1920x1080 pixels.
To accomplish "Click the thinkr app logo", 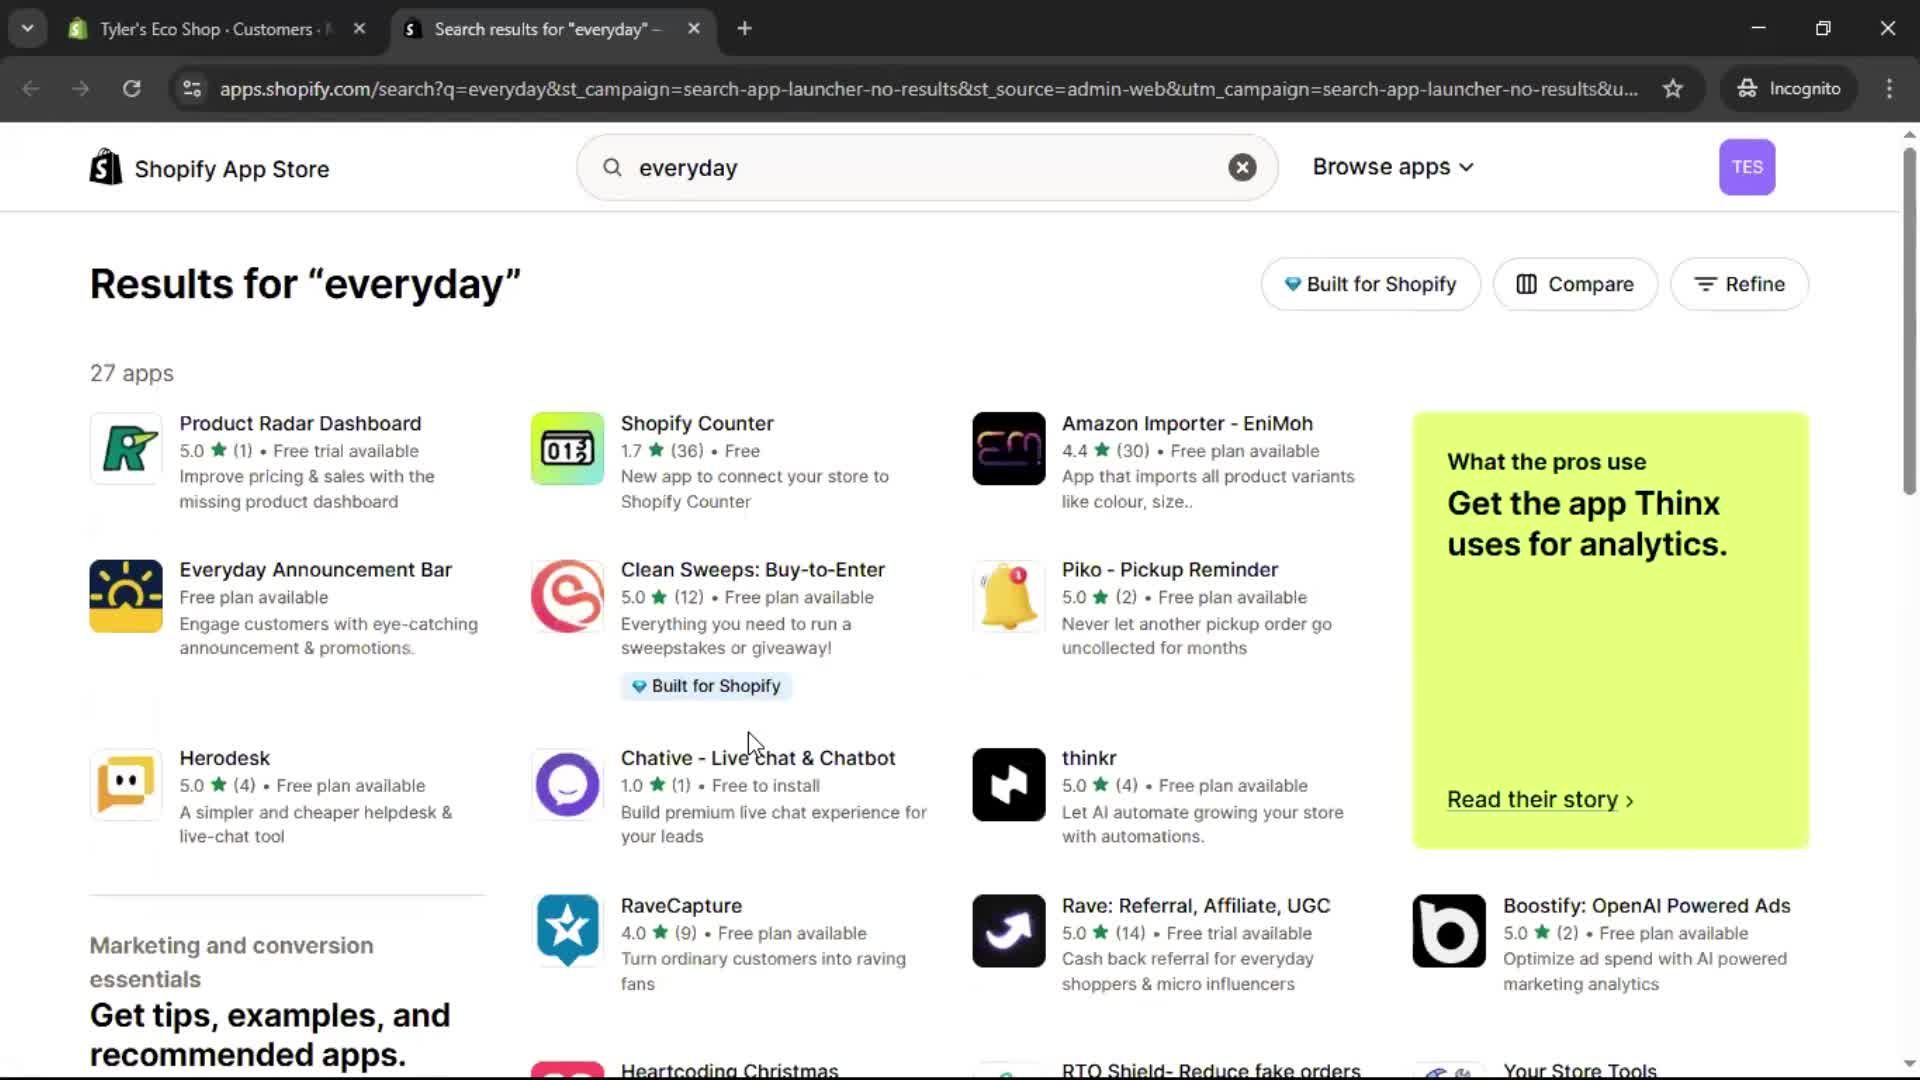I will pos(1007,784).
